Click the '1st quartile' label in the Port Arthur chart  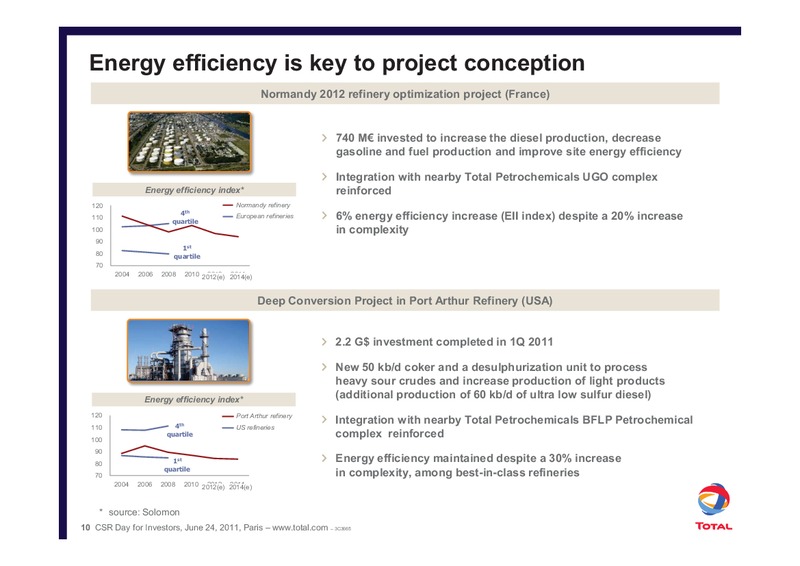click(x=177, y=465)
